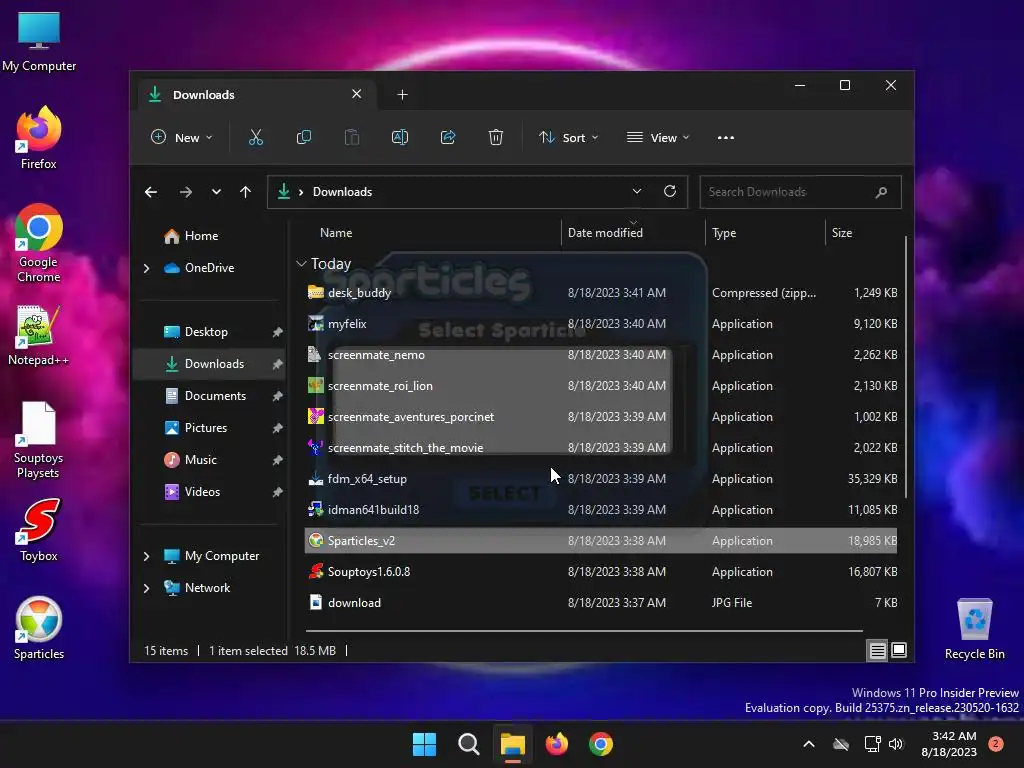Image resolution: width=1024 pixels, height=768 pixels.
Task: Select idman641build18 file
Action: [601, 510]
